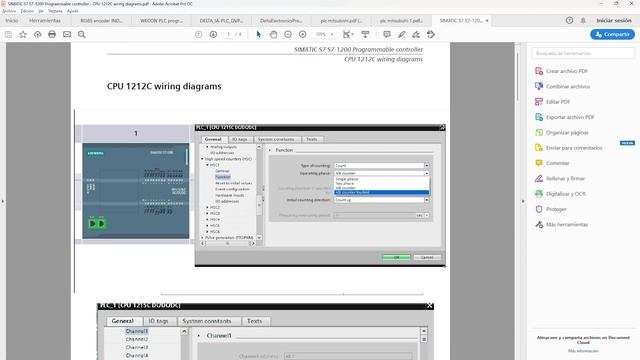Viewport: 640px width, 360px height.
Task: Open the notifications bell
Action: click(583, 20)
